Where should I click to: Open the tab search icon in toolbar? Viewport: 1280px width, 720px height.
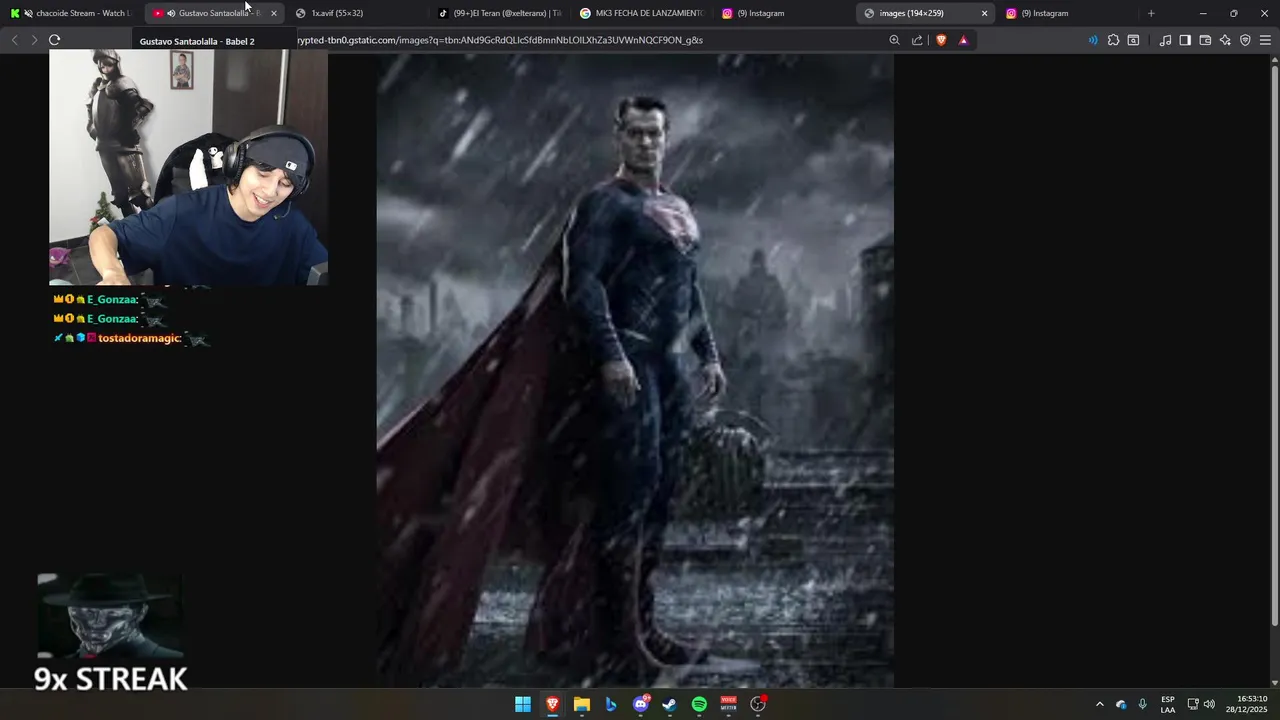pyautogui.click(x=1133, y=40)
